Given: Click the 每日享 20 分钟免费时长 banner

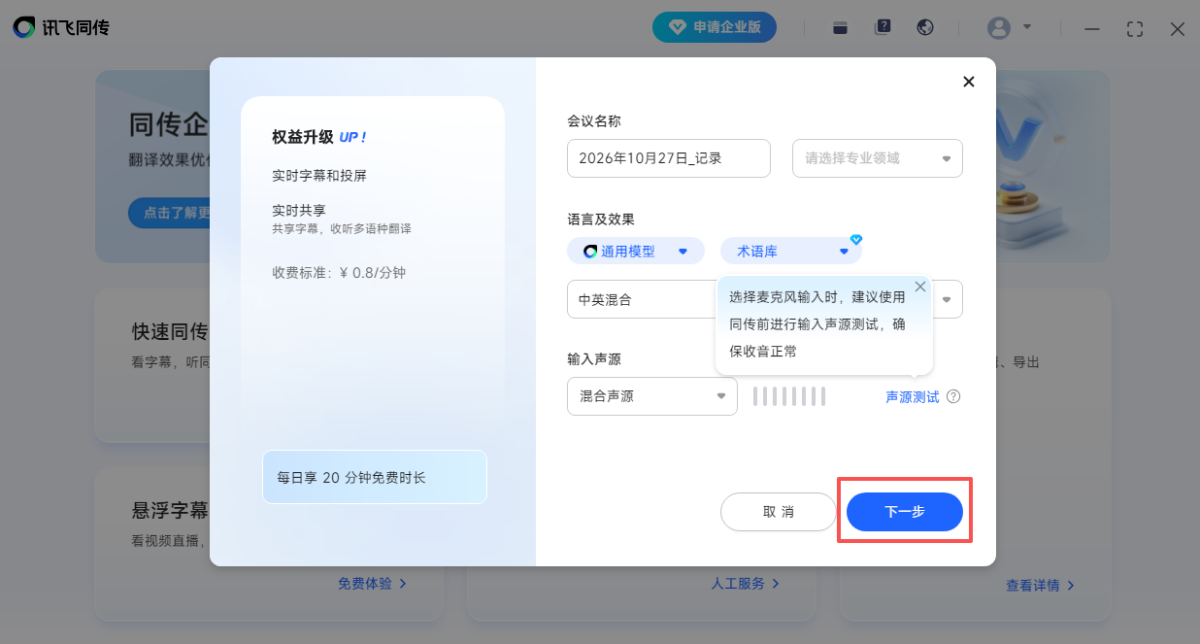Looking at the screenshot, I should coord(374,477).
